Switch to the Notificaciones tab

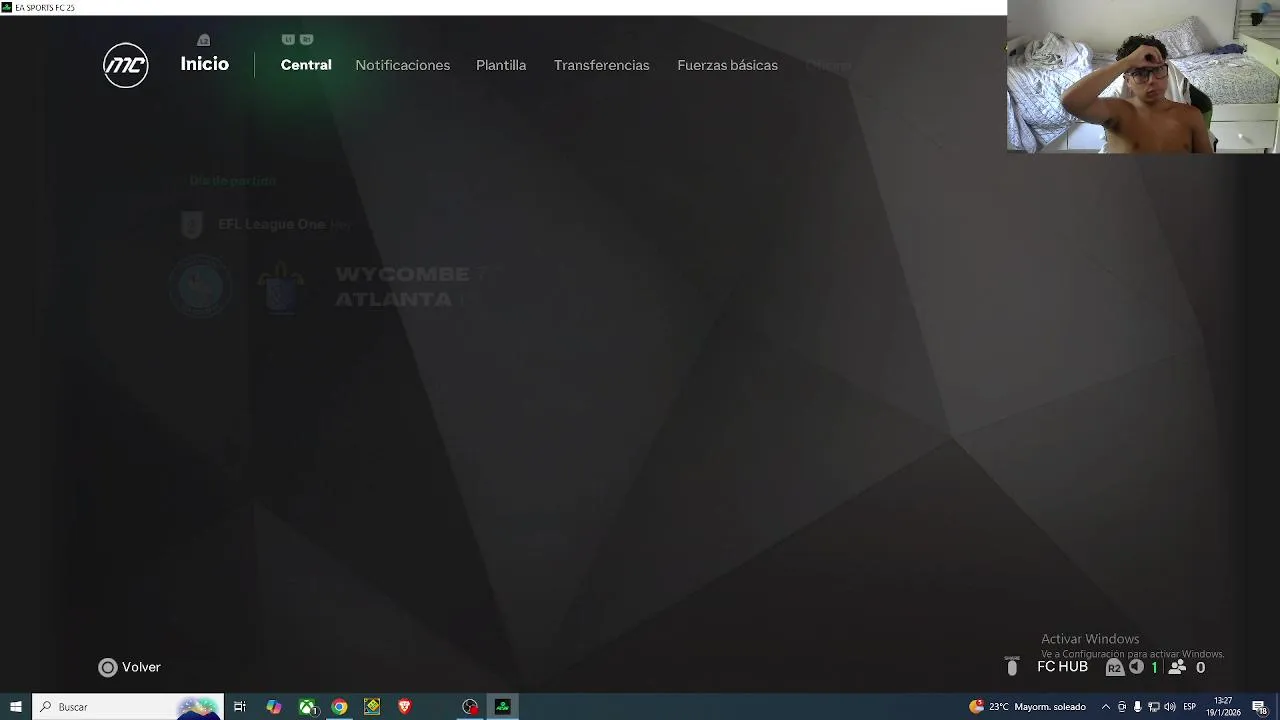[x=403, y=65]
